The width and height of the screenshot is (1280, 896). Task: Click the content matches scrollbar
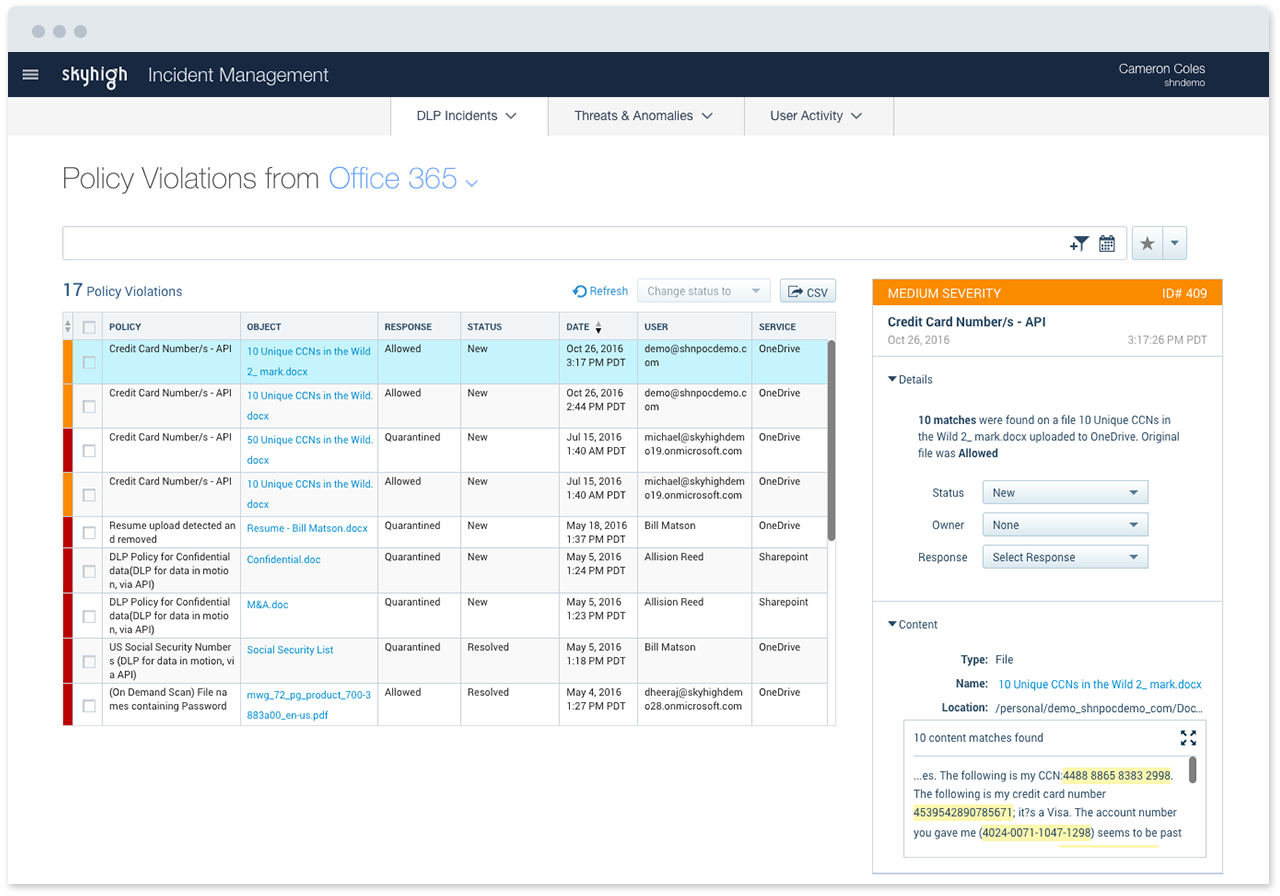point(1192,770)
